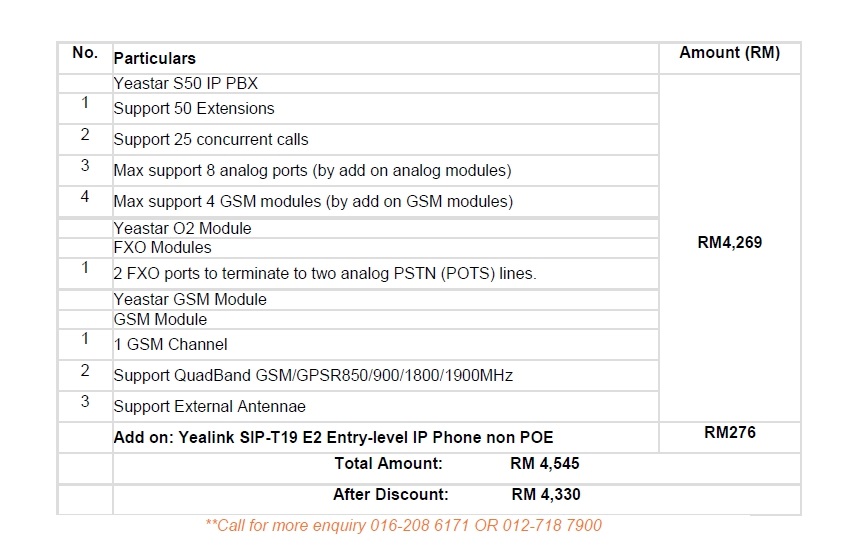
Task: Click the "1 GSM Channel" row
Action: [x=170, y=344]
